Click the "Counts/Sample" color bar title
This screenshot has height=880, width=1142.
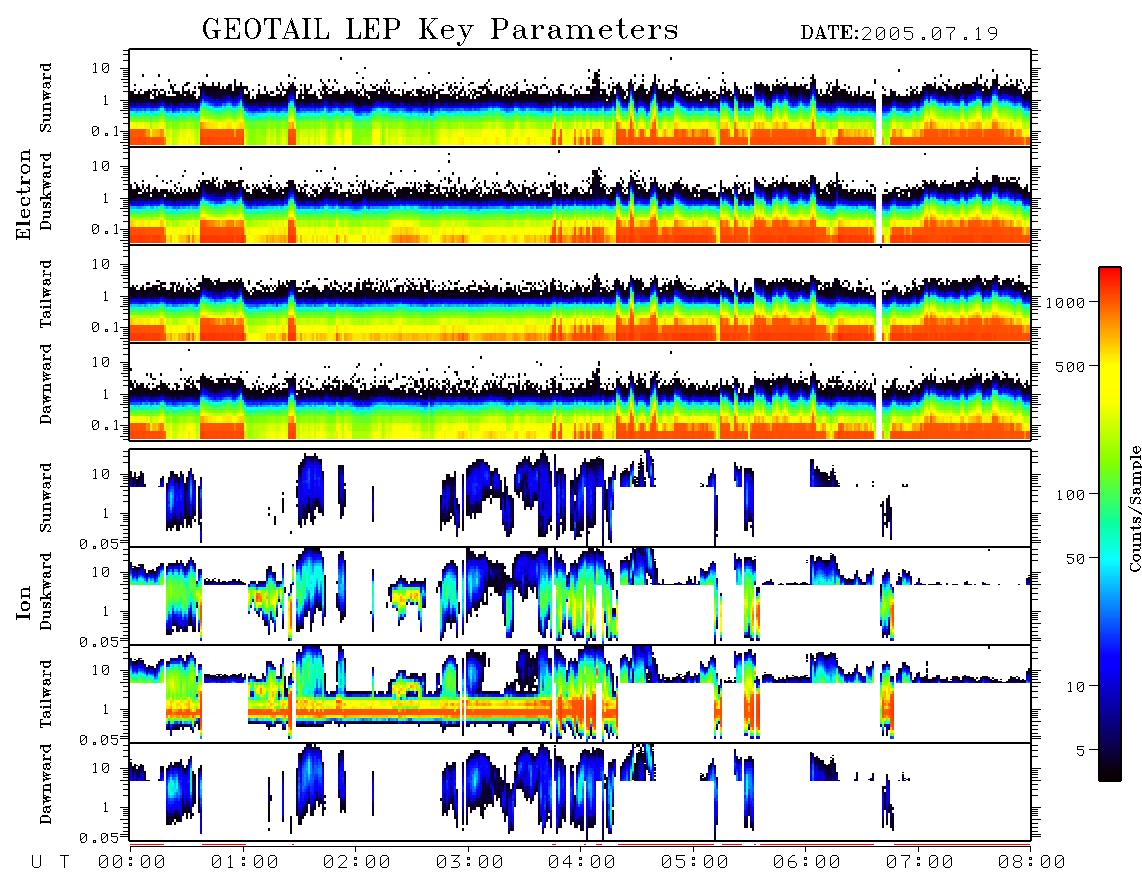coord(1134,509)
